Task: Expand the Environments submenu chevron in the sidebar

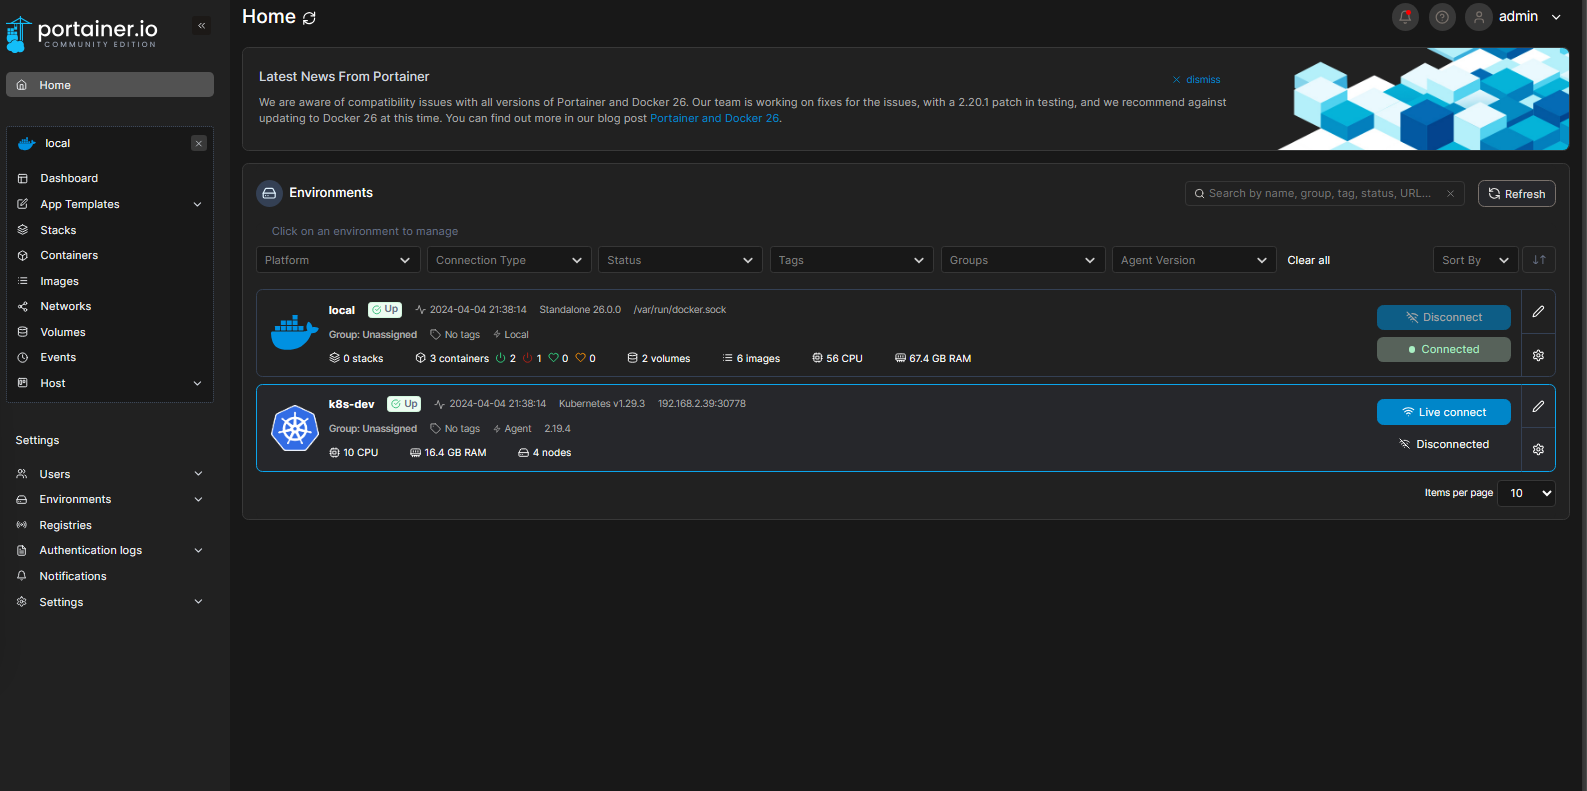Action: tap(198, 499)
